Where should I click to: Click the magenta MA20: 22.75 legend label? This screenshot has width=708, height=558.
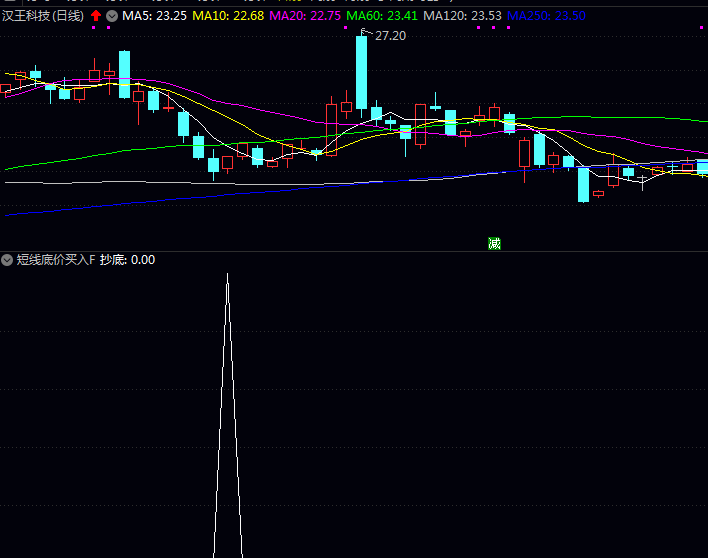click(x=305, y=16)
